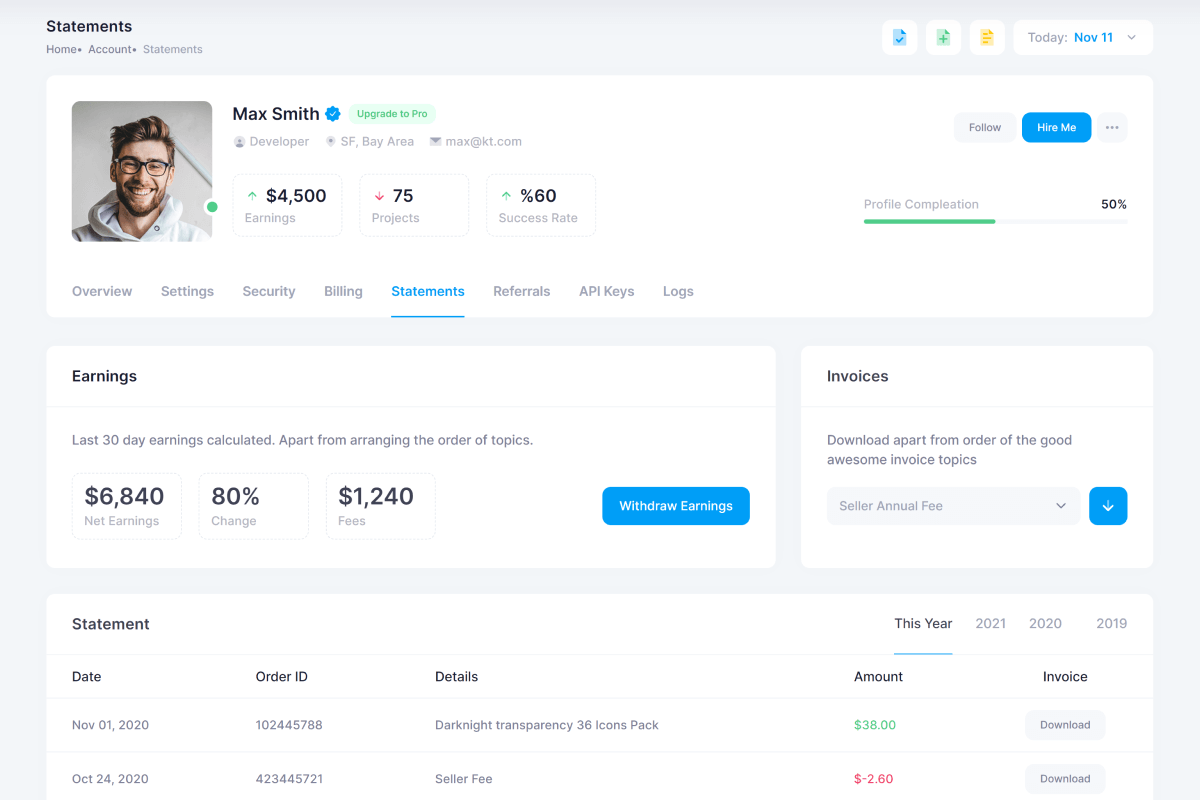Click the blue document check icon
Image resolution: width=1200 pixels, height=800 pixels.
click(899, 38)
